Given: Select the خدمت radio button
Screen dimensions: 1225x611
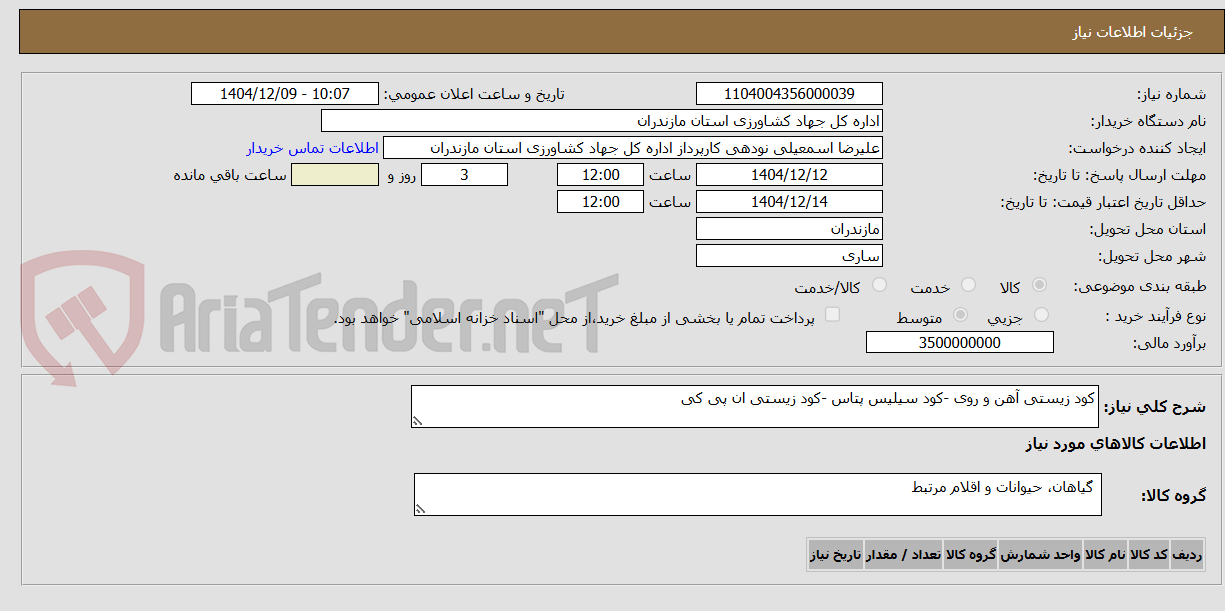Looking at the screenshot, I should click(967, 286).
